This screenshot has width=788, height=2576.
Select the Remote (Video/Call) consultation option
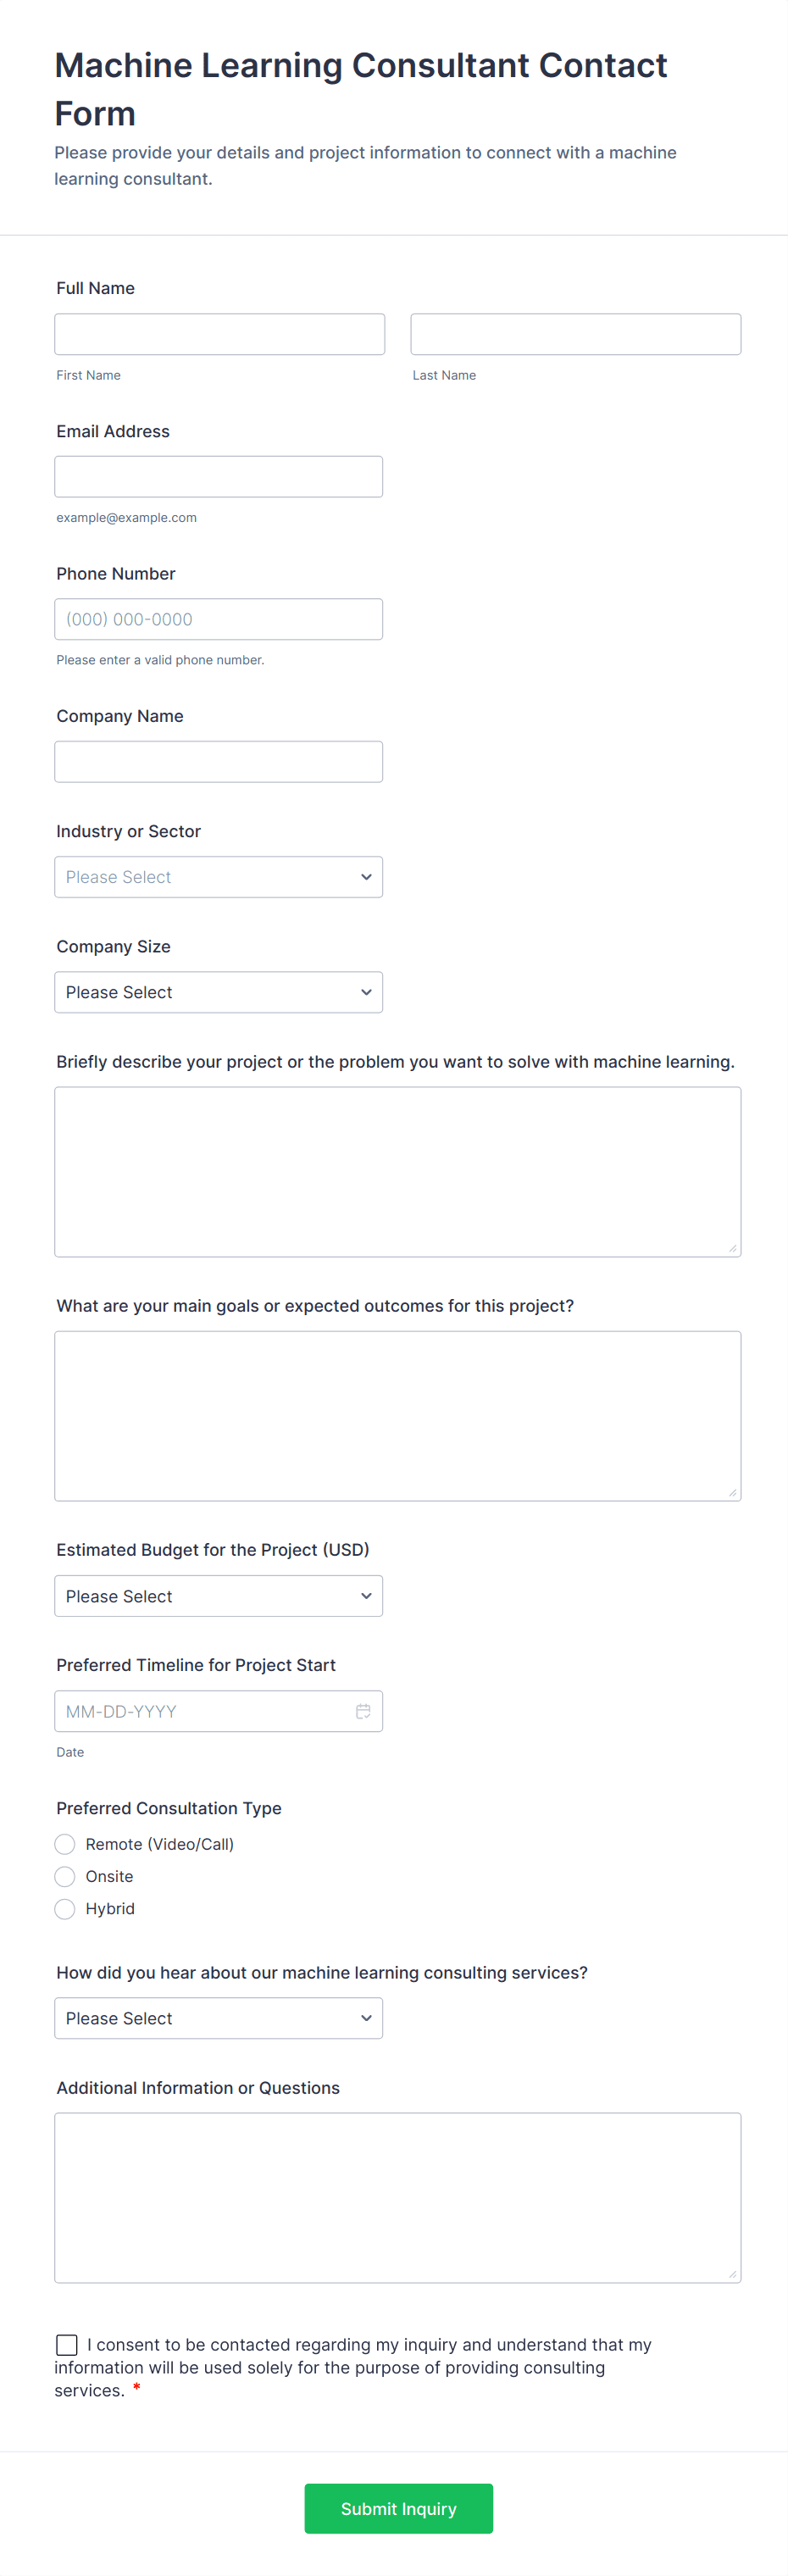point(64,1843)
